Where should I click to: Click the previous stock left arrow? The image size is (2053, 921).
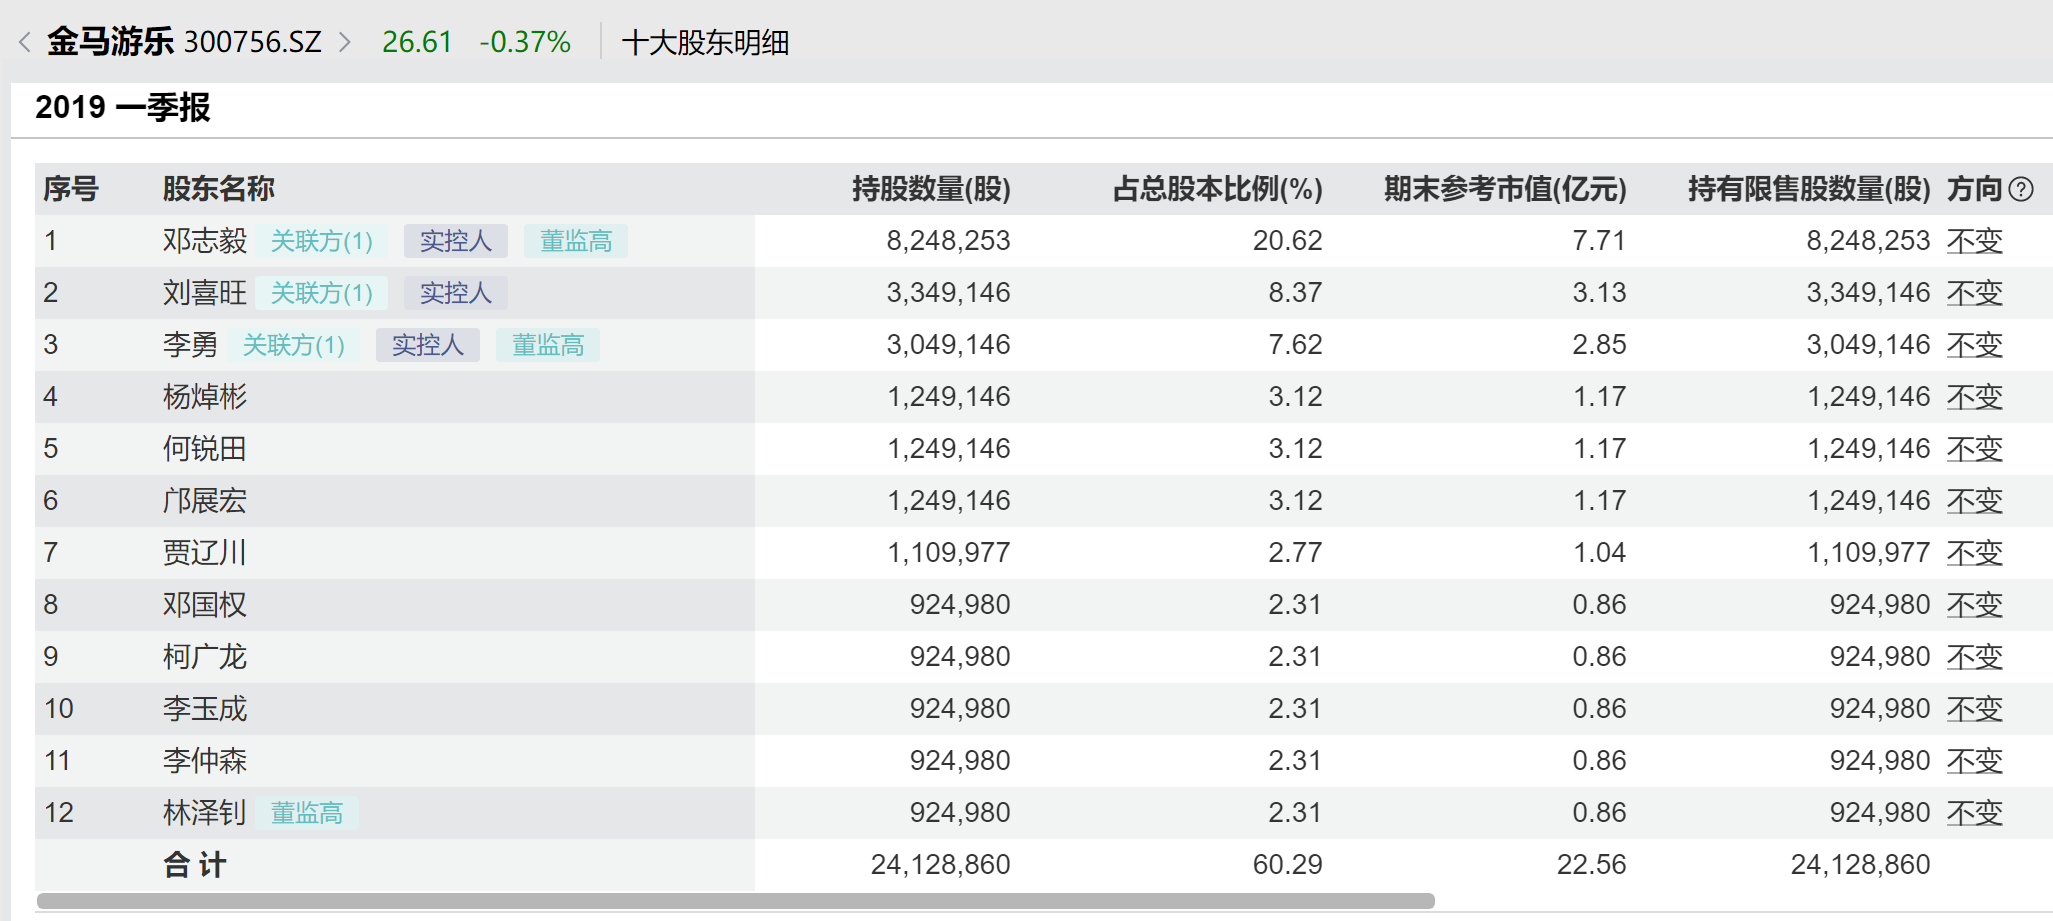(x=25, y=42)
